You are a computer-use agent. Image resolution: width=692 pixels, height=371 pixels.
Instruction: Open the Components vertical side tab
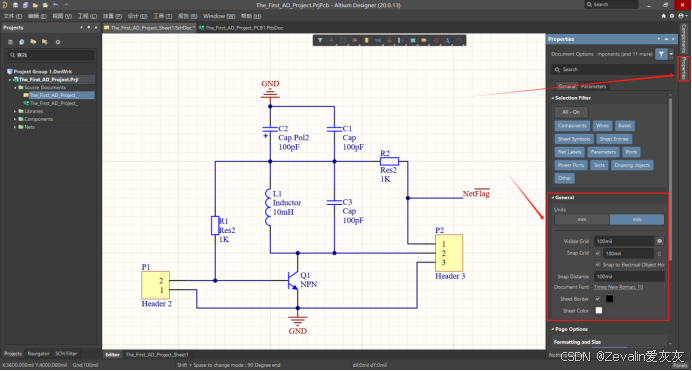(x=684, y=38)
